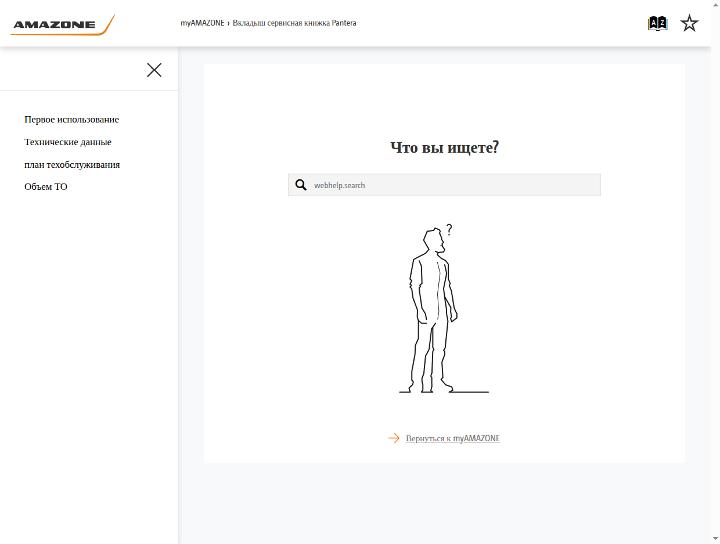This screenshot has height=544, width=720.
Task: Click the breadcrumb separator arrow
Action: point(228,23)
